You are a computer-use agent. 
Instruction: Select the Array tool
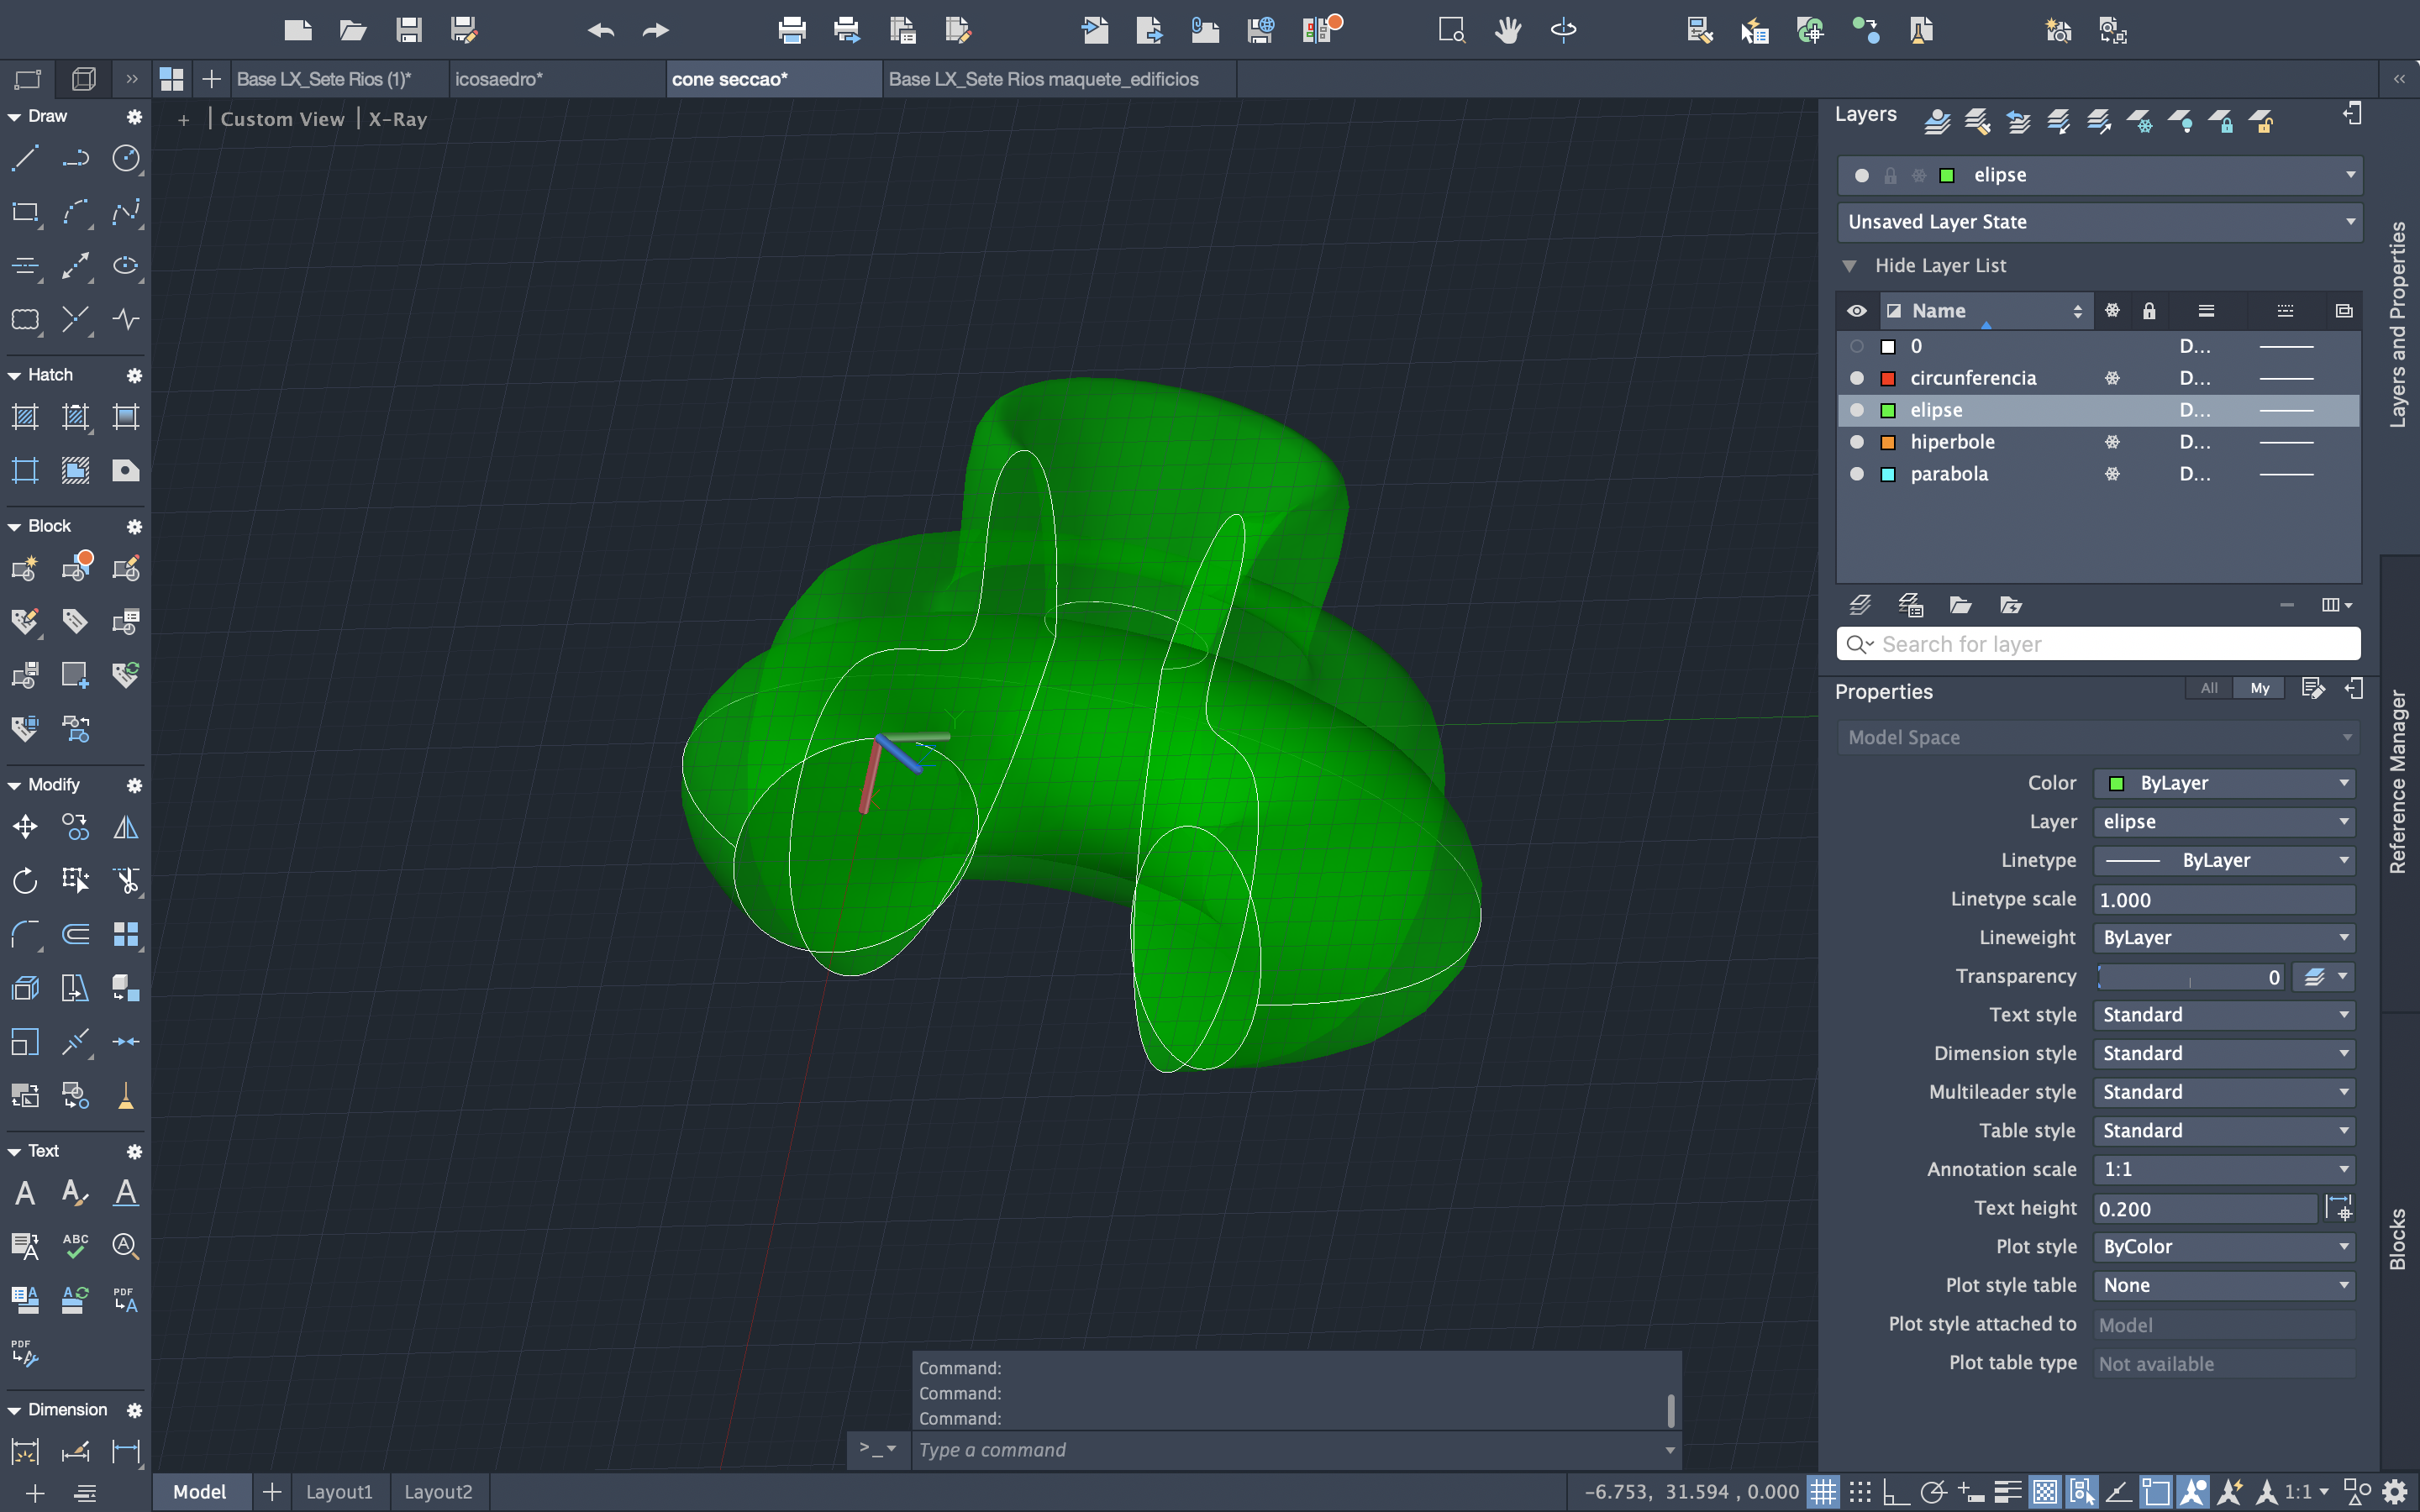pos(126,934)
